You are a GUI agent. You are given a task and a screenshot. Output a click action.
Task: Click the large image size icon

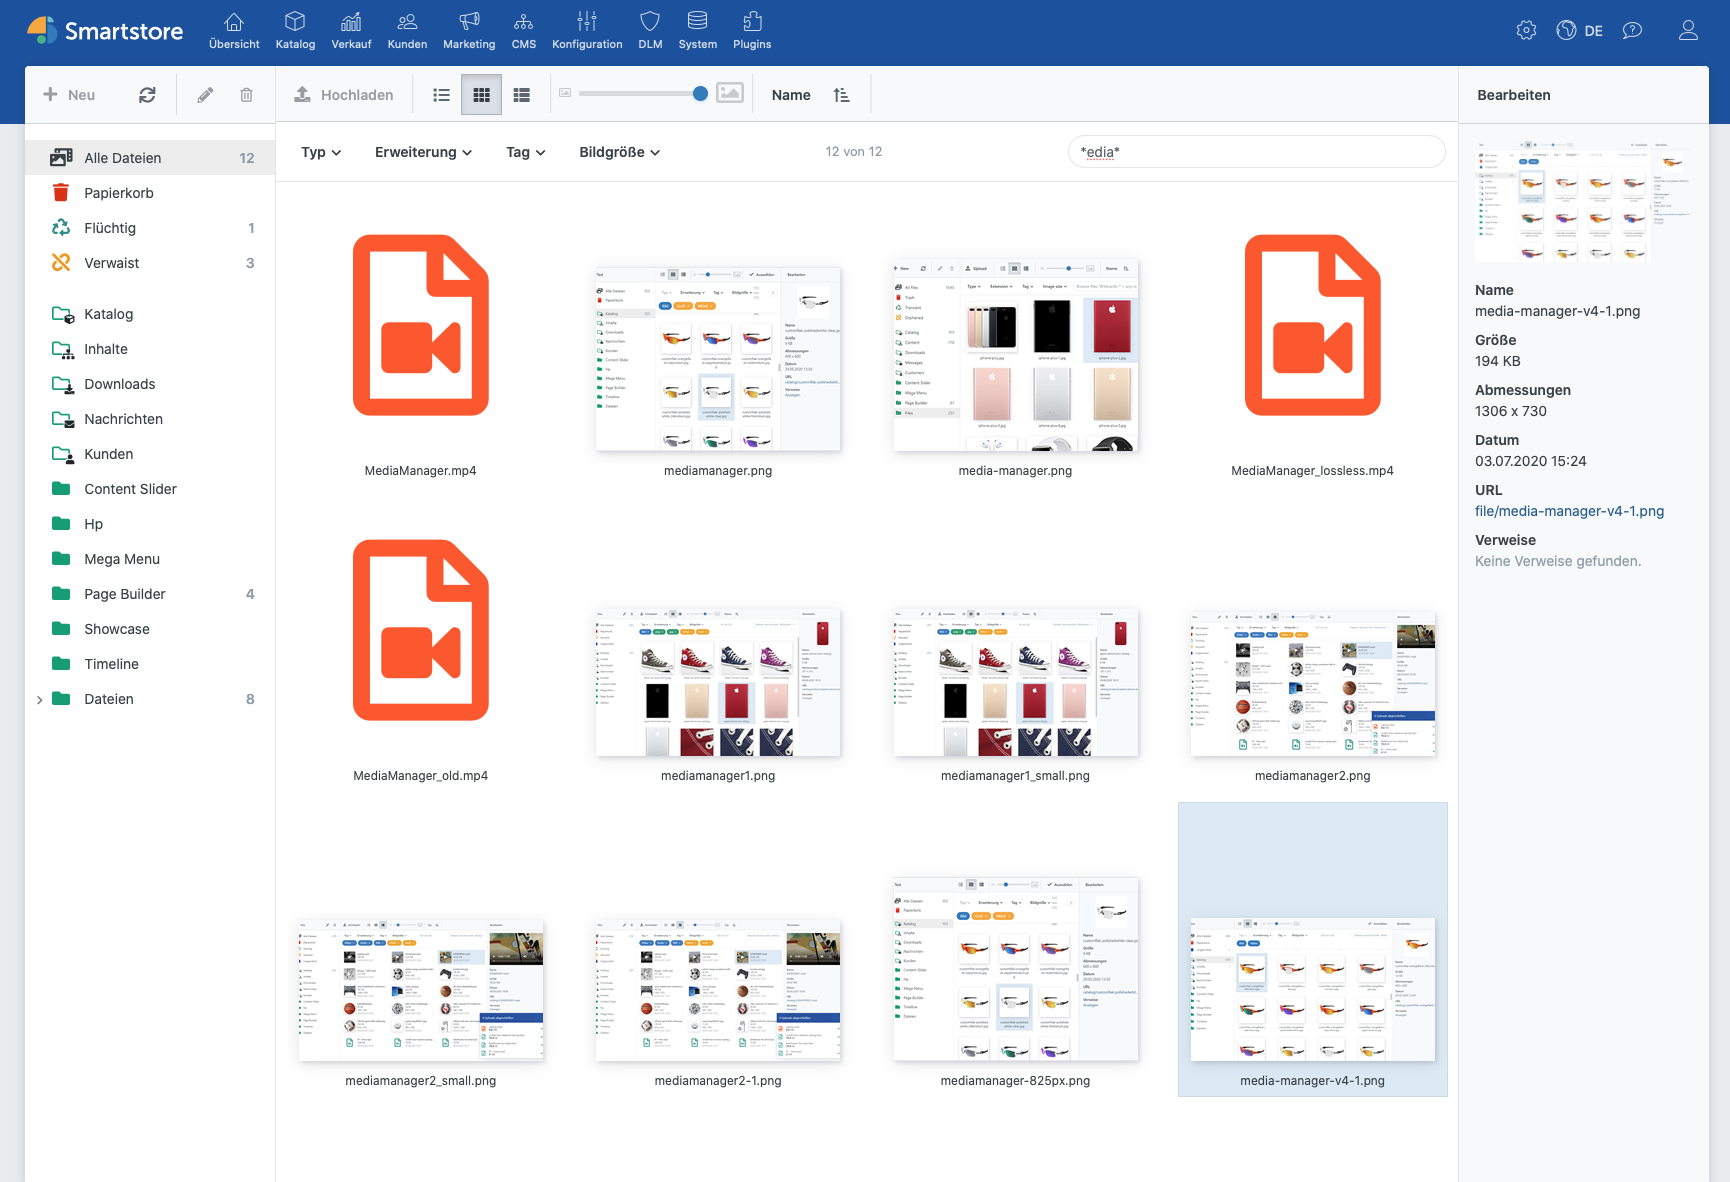tap(730, 93)
